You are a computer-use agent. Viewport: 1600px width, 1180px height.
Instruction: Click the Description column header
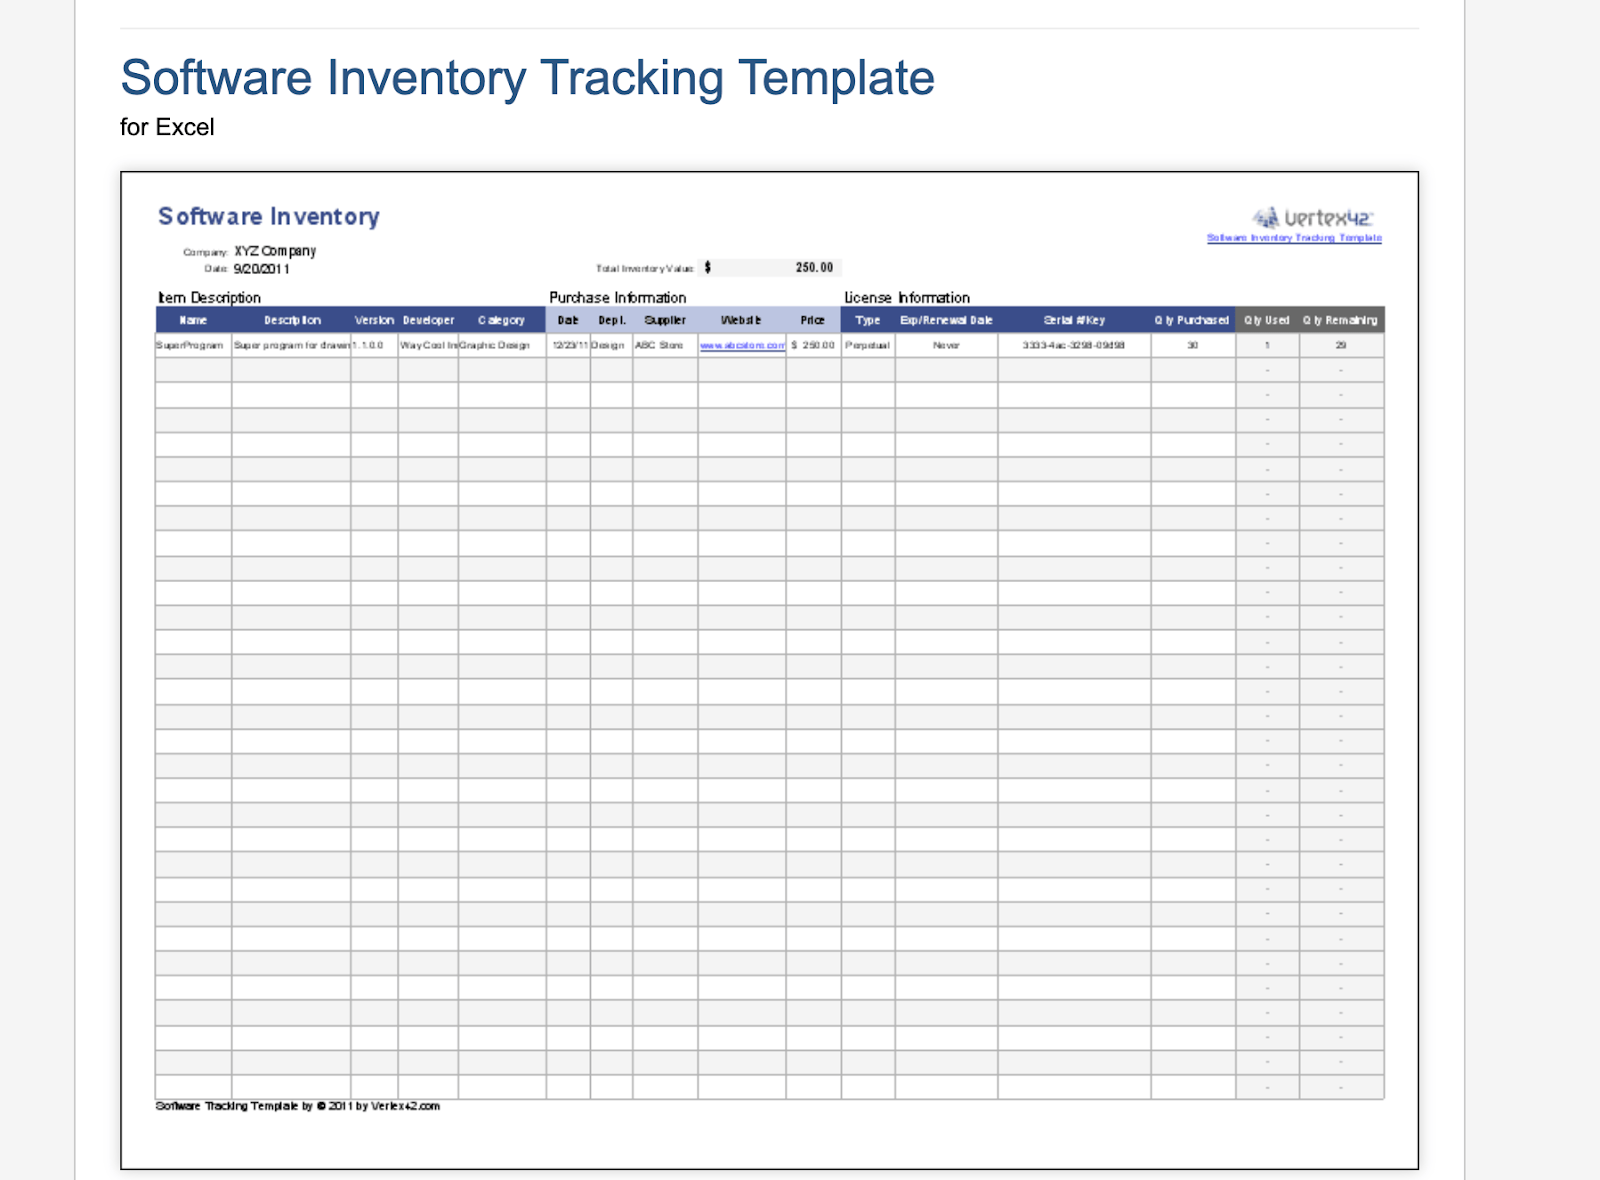(291, 320)
